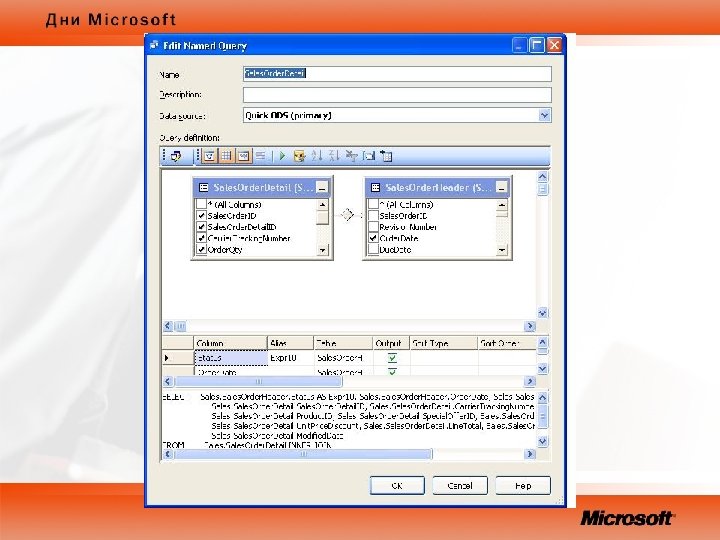Click scroll-up arrow in SalesOrderDetail column list
Screen dimensions: 720x540
pos(323,205)
